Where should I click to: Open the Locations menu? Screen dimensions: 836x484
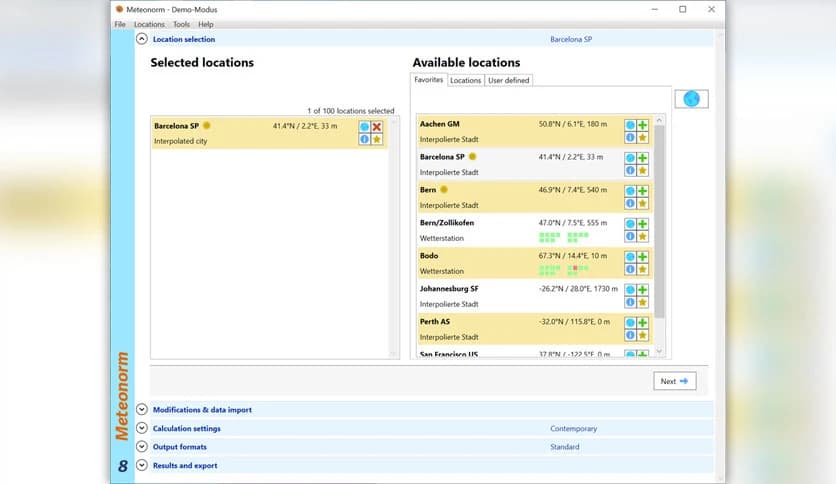pyautogui.click(x=149, y=25)
